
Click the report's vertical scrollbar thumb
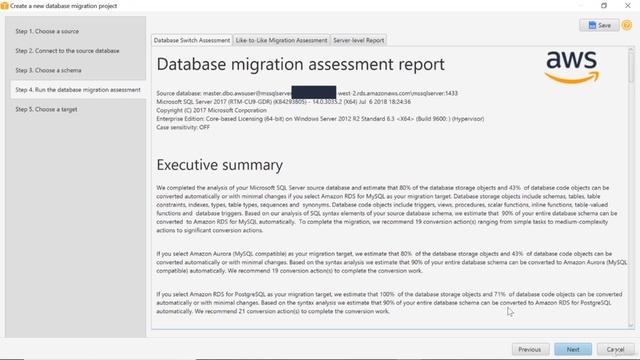point(631,67)
